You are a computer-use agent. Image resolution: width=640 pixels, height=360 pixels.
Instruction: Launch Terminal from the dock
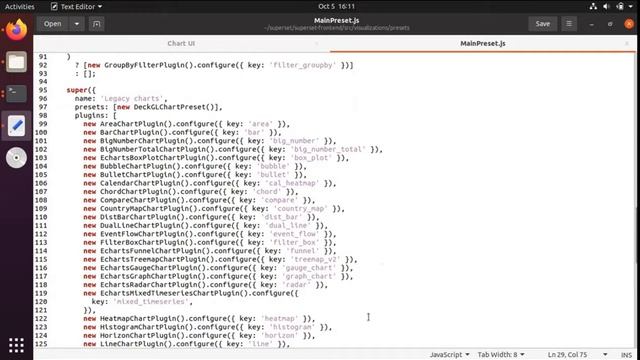(16, 93)
